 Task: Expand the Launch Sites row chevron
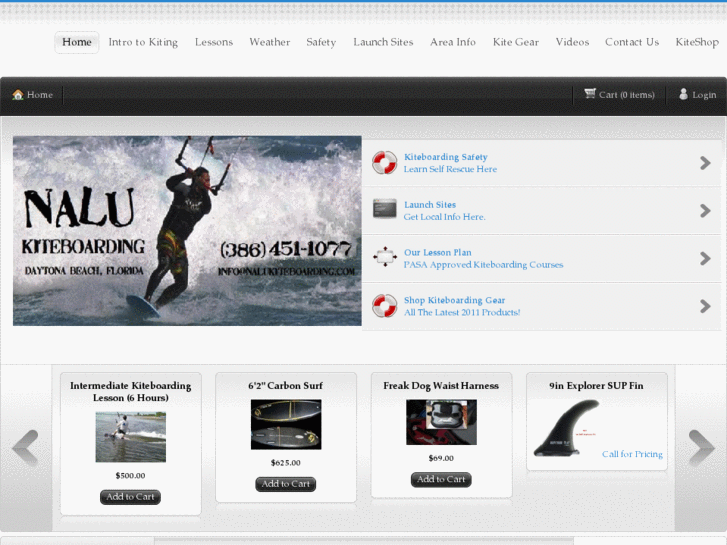(705, 211)
